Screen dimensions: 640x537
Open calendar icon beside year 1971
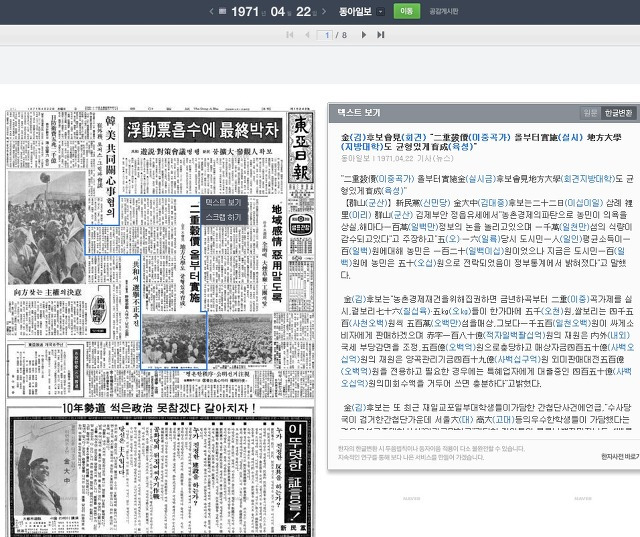pyautogui.click(x=222, y=11)
